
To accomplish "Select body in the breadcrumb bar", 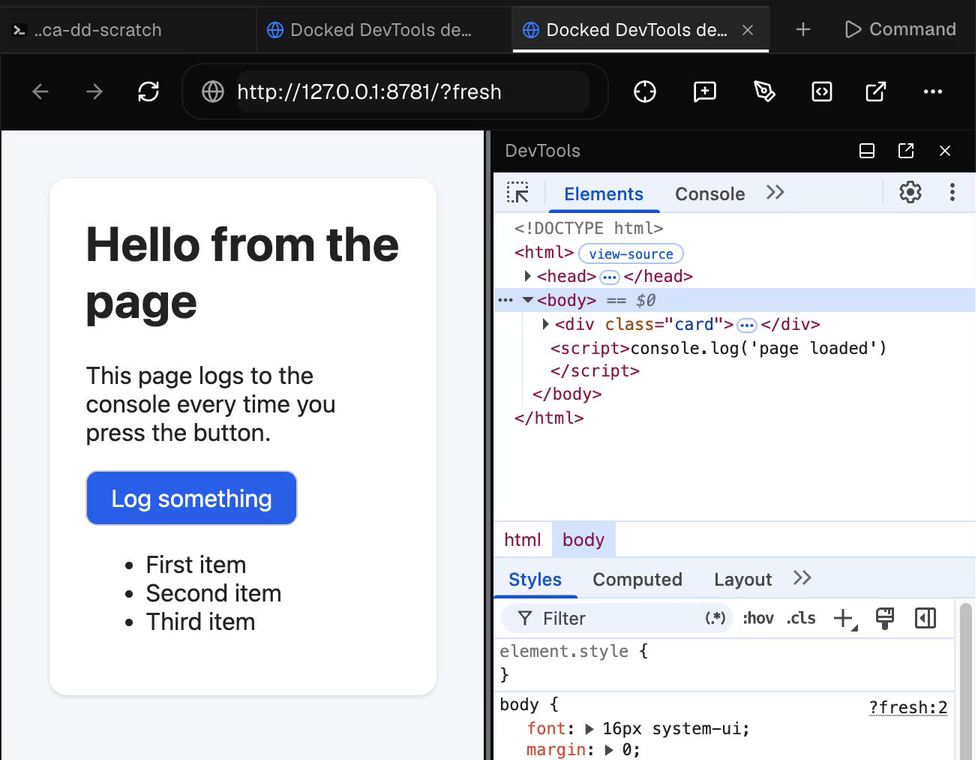I will pyautogui.click(x=583, y=540).
